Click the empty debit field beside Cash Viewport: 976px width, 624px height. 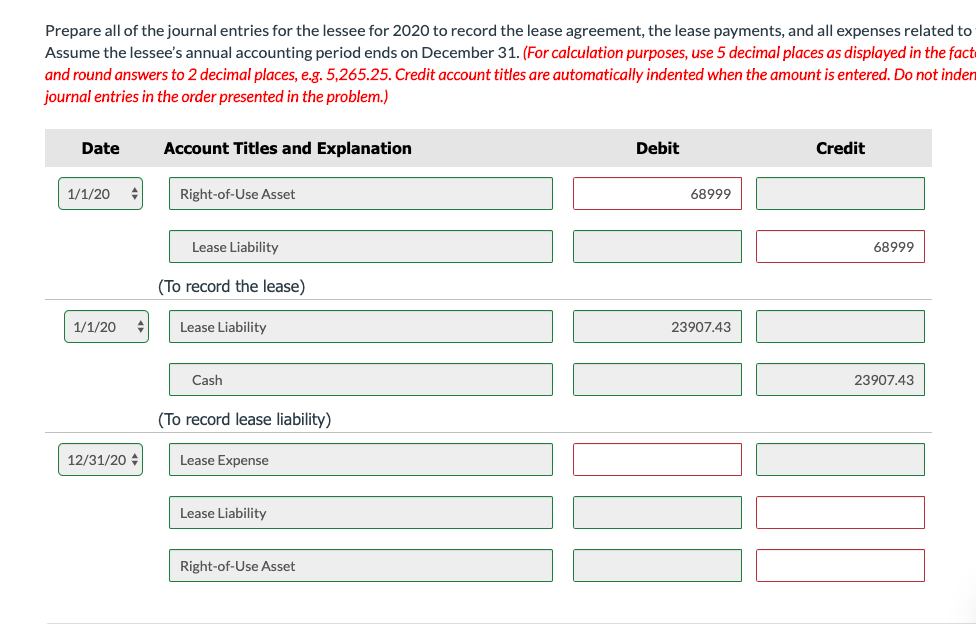coord(657,380)
